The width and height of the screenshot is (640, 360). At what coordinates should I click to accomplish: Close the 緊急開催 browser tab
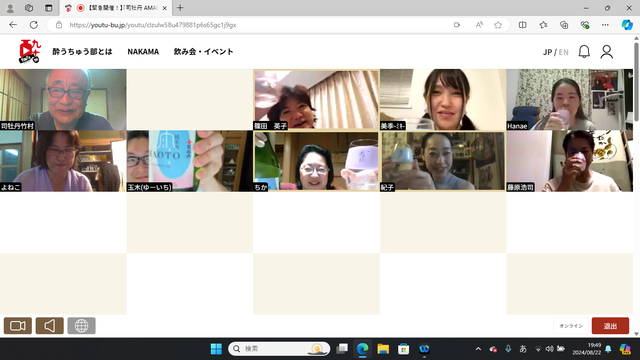[x=164, y=8]
